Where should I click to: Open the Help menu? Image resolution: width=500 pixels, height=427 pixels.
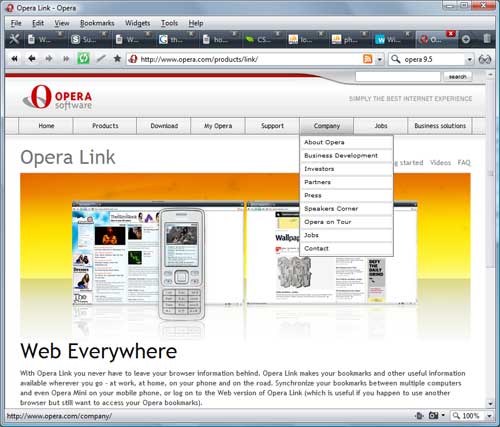click(196, 23)
